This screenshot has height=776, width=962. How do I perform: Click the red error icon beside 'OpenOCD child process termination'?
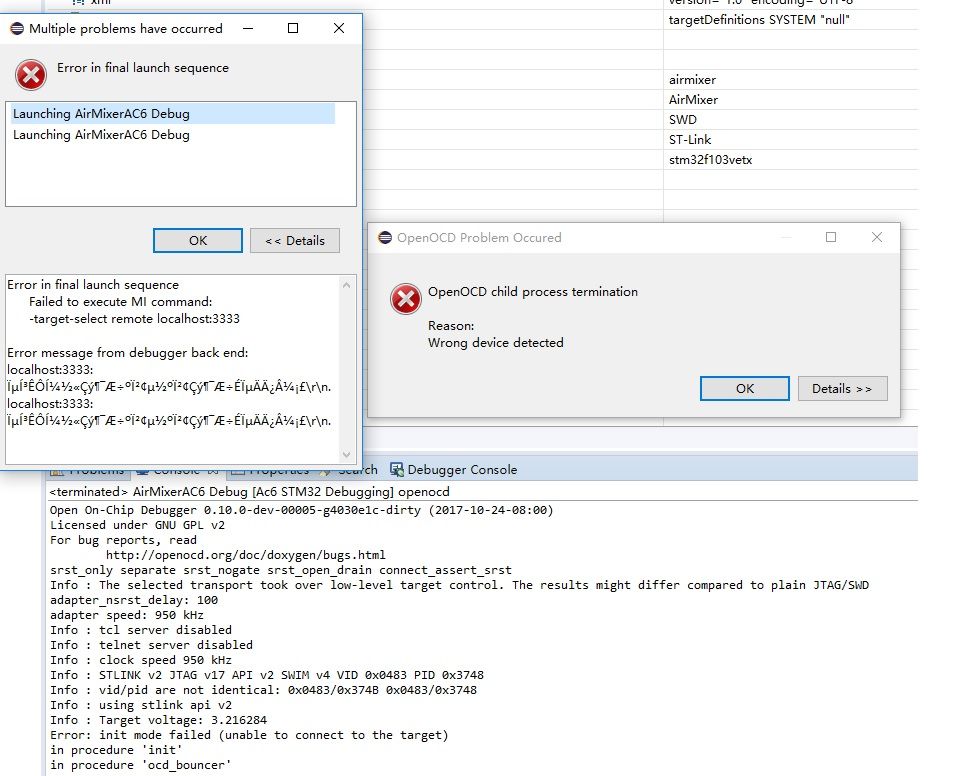406,299
